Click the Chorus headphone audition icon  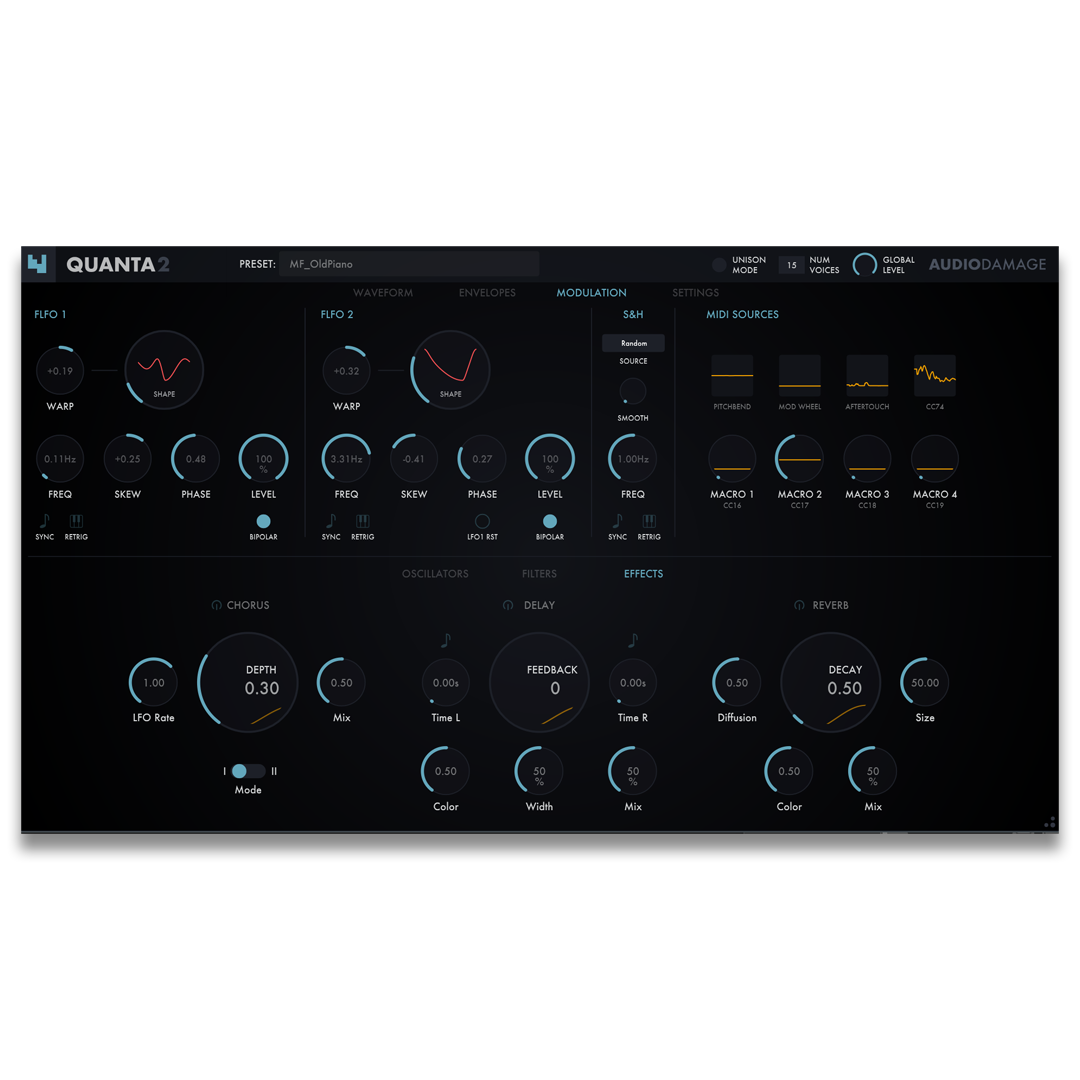point(216,605)
